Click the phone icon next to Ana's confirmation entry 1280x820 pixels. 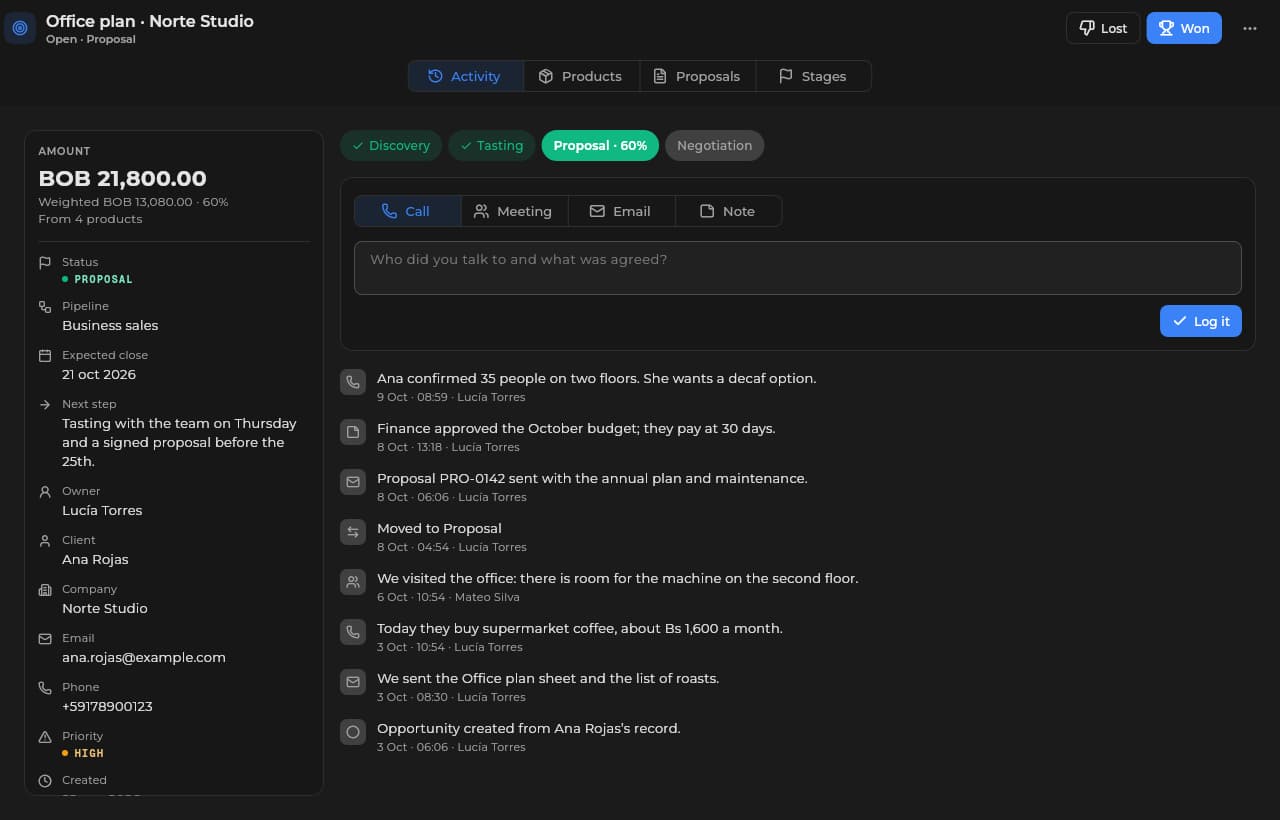click(352, 382)
